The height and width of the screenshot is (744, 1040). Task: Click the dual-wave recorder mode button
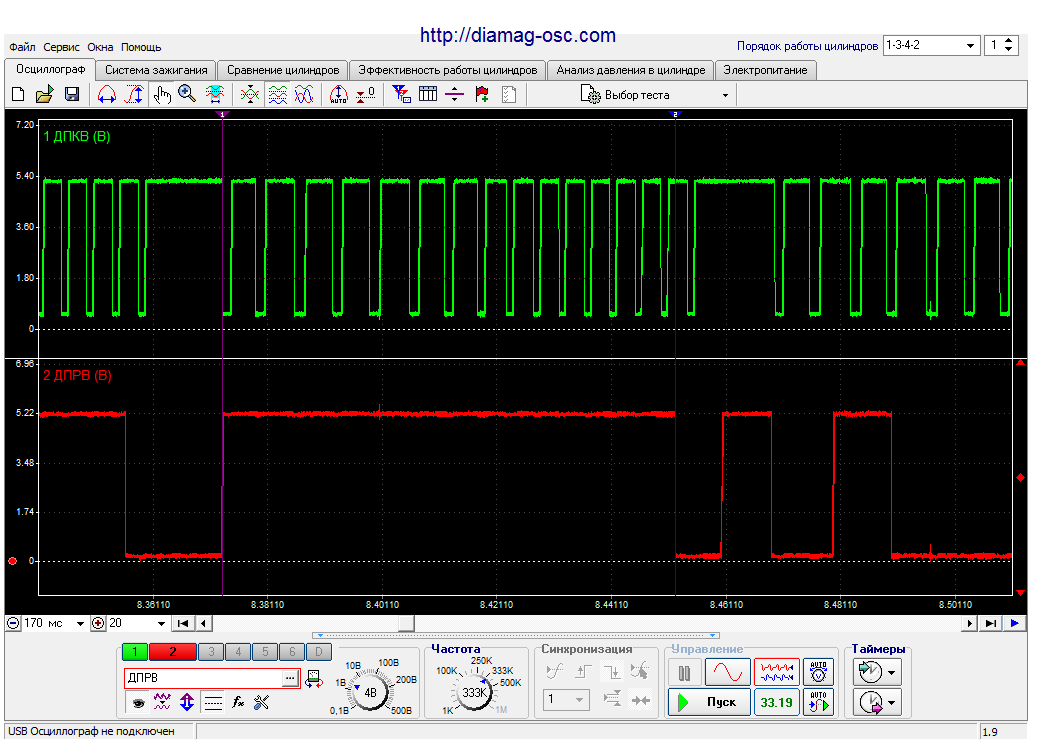(777, 672)
